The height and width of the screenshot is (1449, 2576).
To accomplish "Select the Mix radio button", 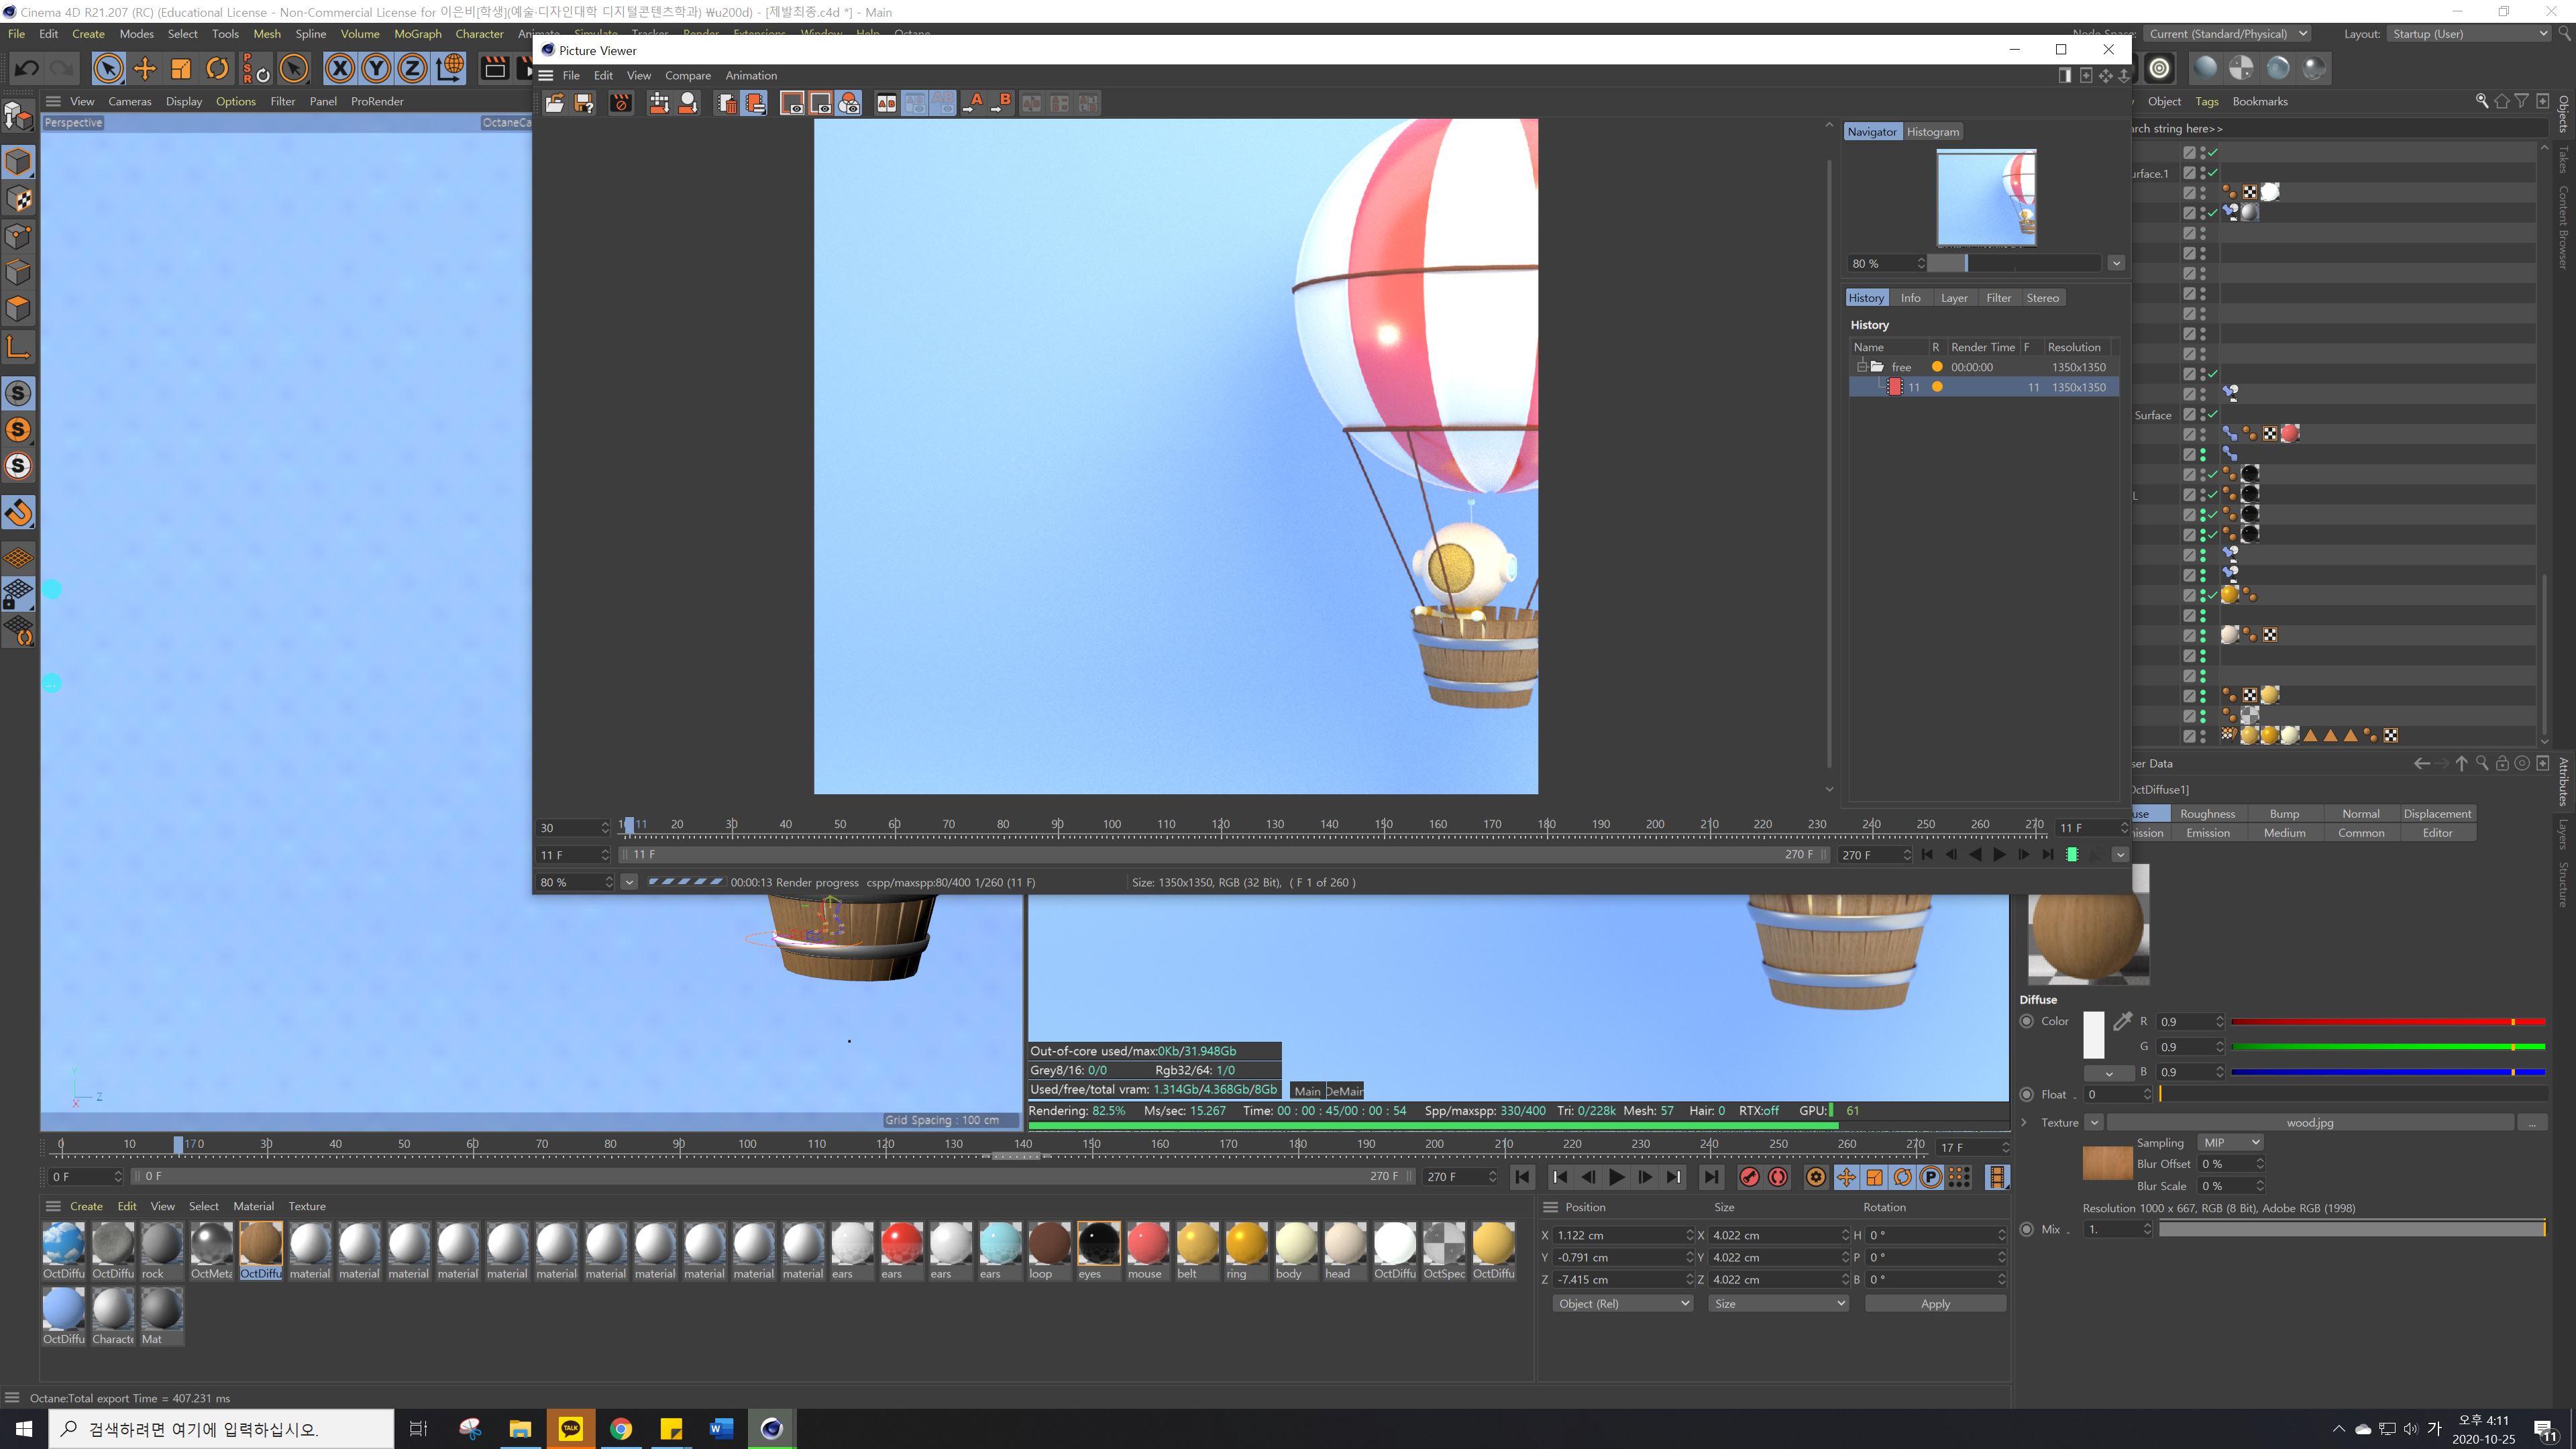I will pos(2026,1229).
